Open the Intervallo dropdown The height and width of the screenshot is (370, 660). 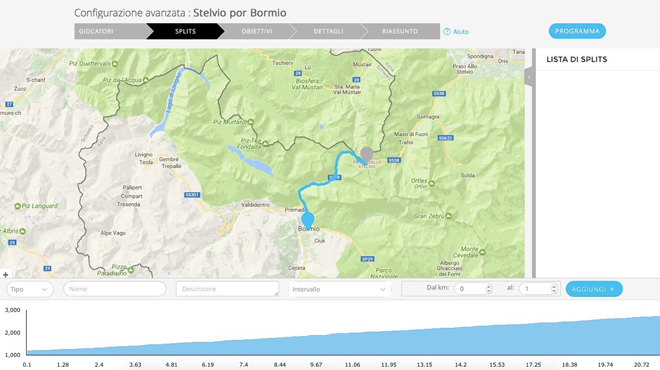pos(339,289)
